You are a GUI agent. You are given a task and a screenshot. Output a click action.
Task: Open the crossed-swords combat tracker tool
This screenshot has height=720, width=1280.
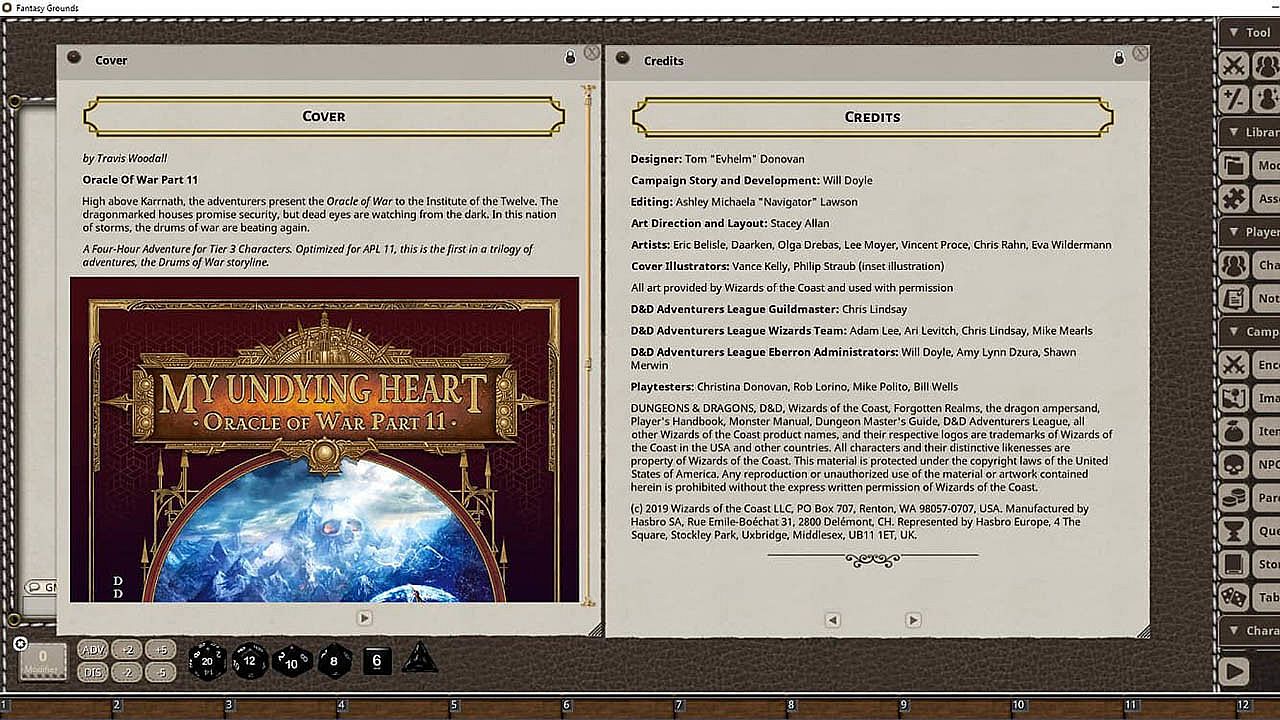coord(1235,66)
